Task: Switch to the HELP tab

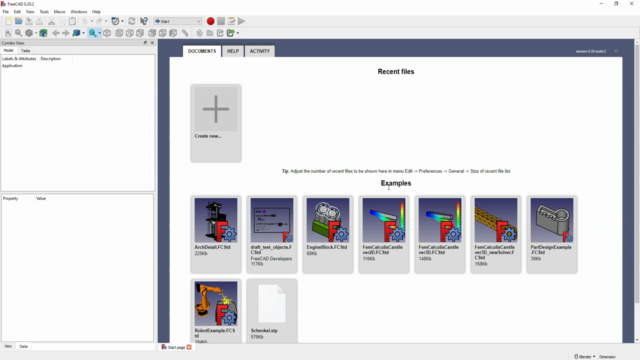Action: 233,51
